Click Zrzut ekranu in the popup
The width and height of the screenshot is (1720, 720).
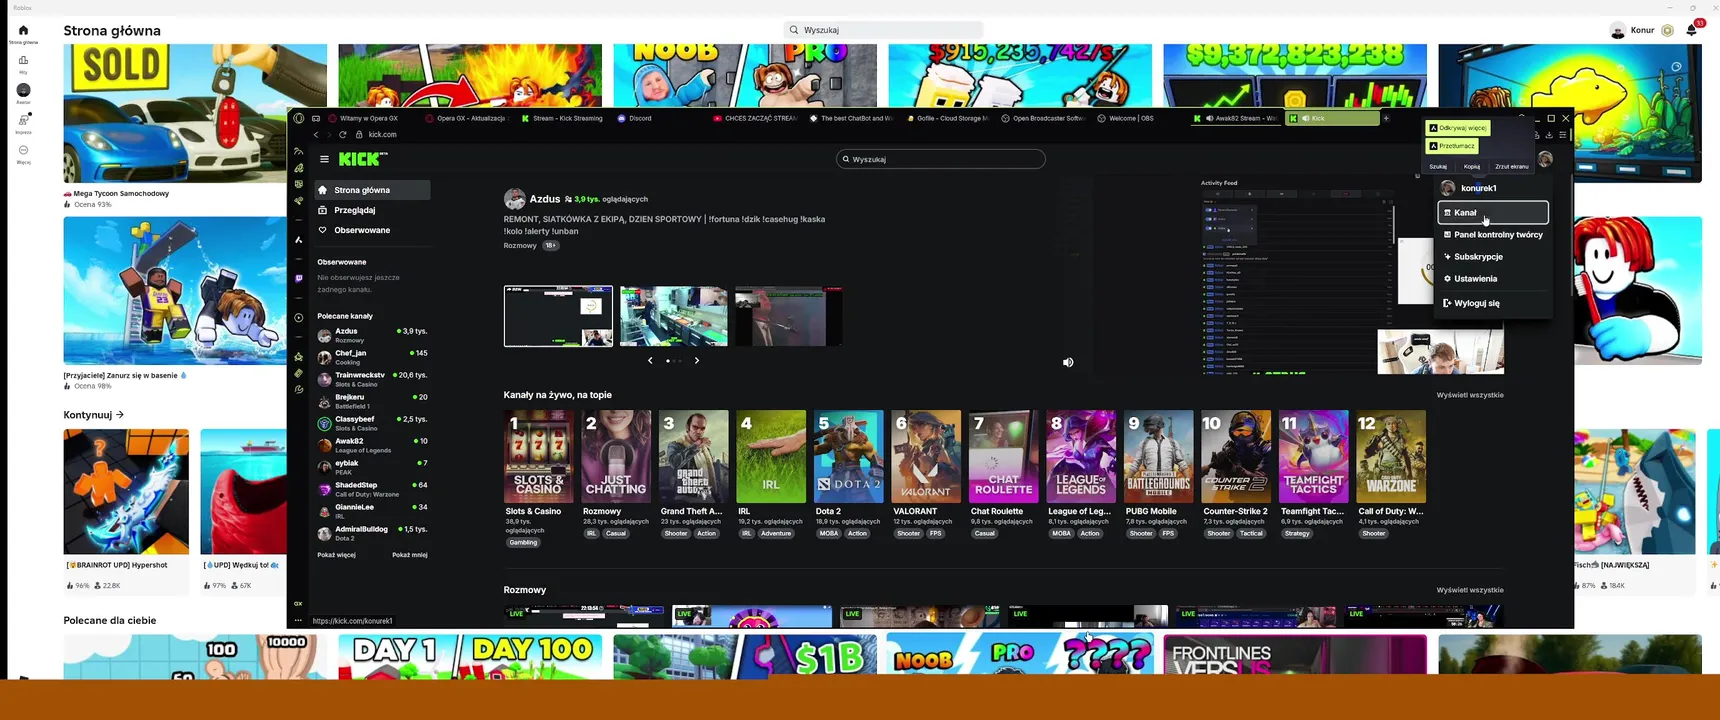tap(1511, 166)
